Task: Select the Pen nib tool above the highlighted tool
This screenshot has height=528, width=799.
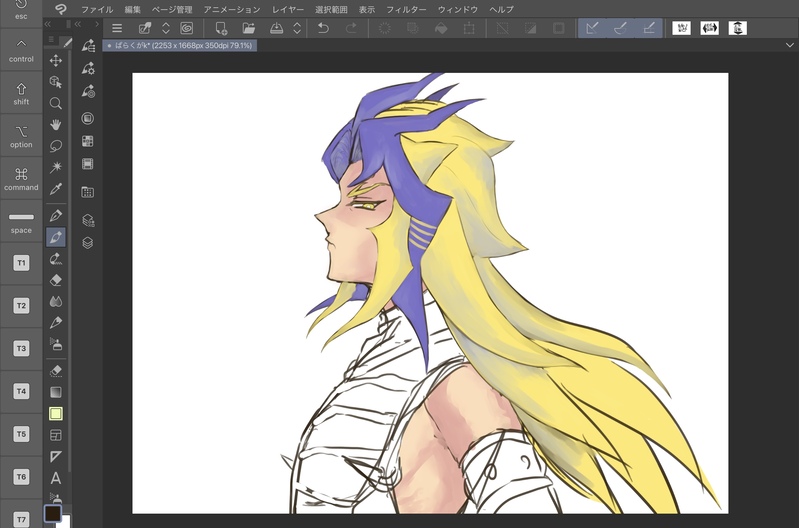Action: click(x=56, y=215)
